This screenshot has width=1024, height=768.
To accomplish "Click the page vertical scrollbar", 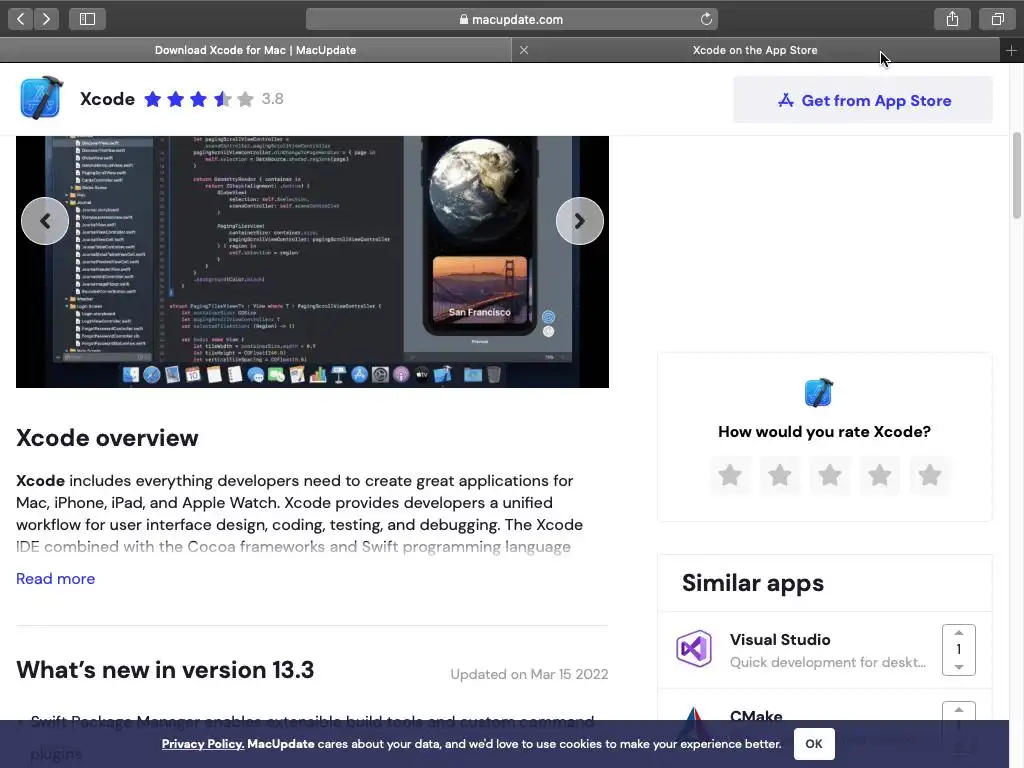I will pos(1016,175).
